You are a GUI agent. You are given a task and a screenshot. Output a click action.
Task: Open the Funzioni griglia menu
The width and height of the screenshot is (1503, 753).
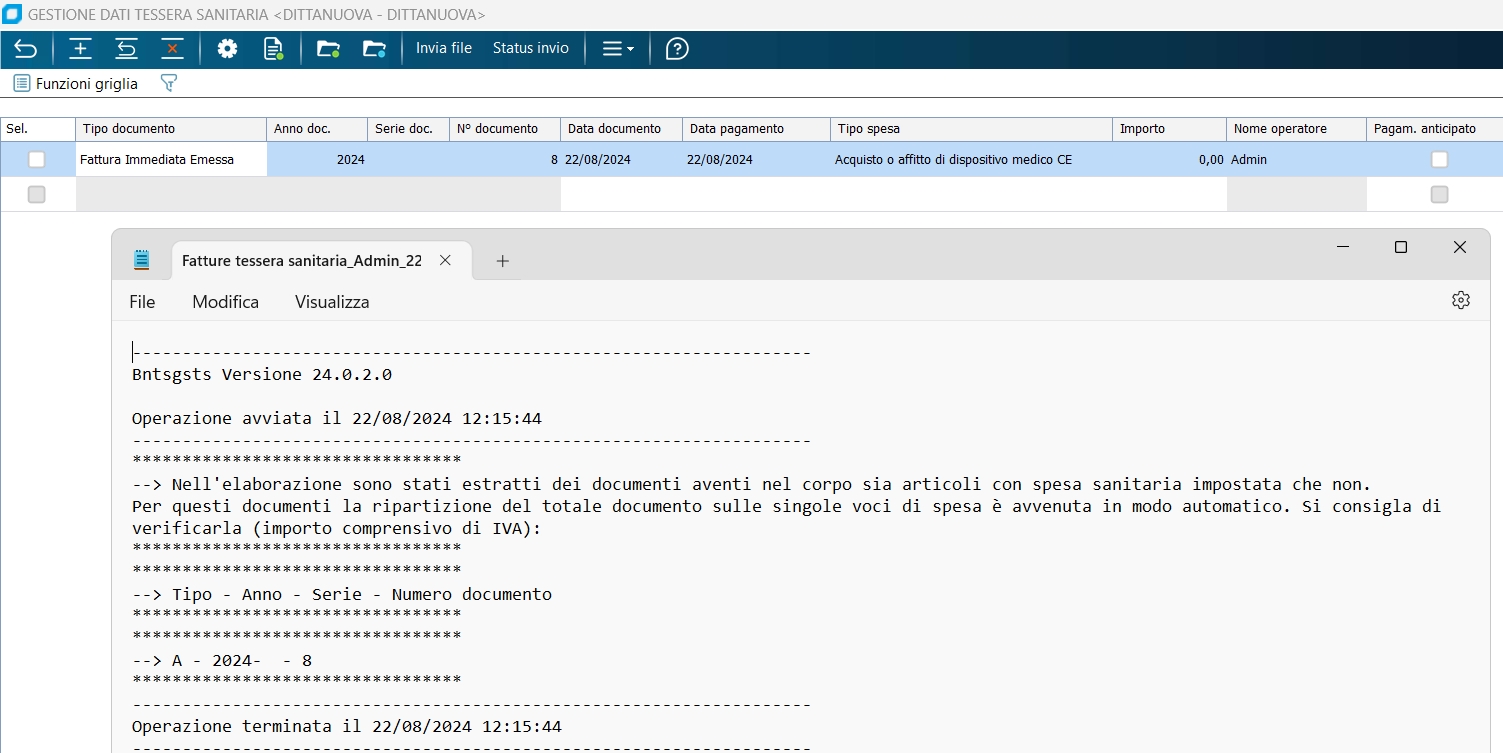pos(76,84)
